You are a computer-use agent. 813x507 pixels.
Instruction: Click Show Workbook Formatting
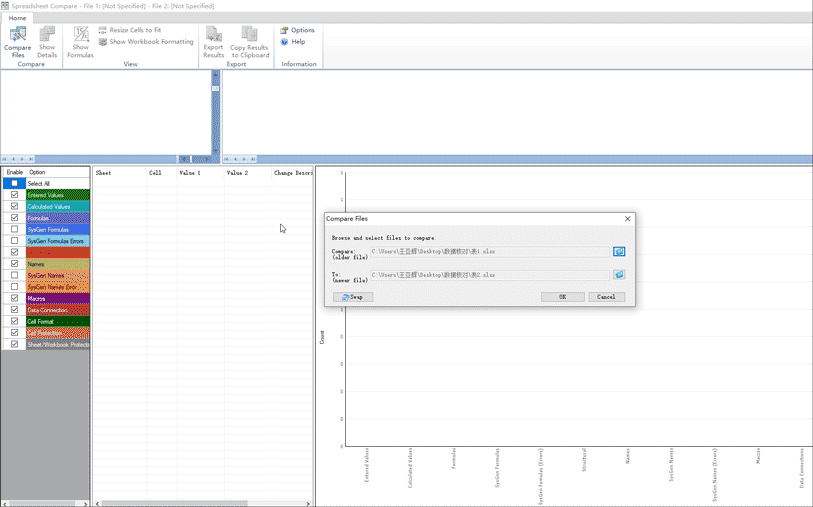[146, 42]
